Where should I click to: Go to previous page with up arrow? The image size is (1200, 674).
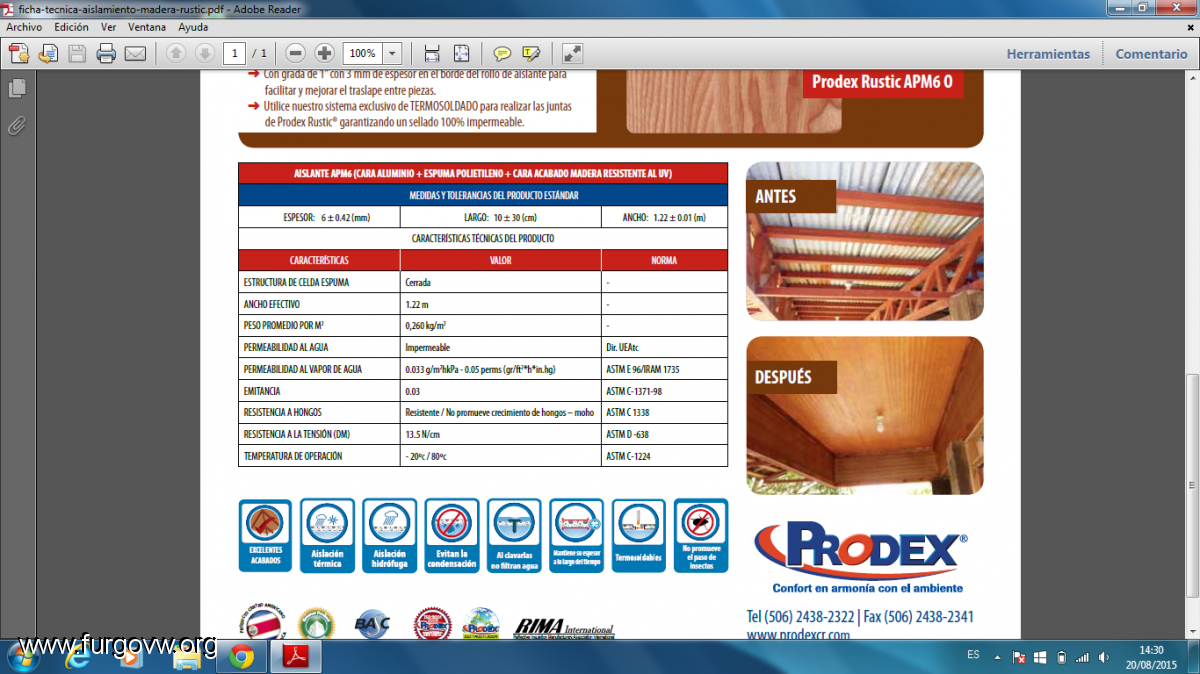[176, 54]
